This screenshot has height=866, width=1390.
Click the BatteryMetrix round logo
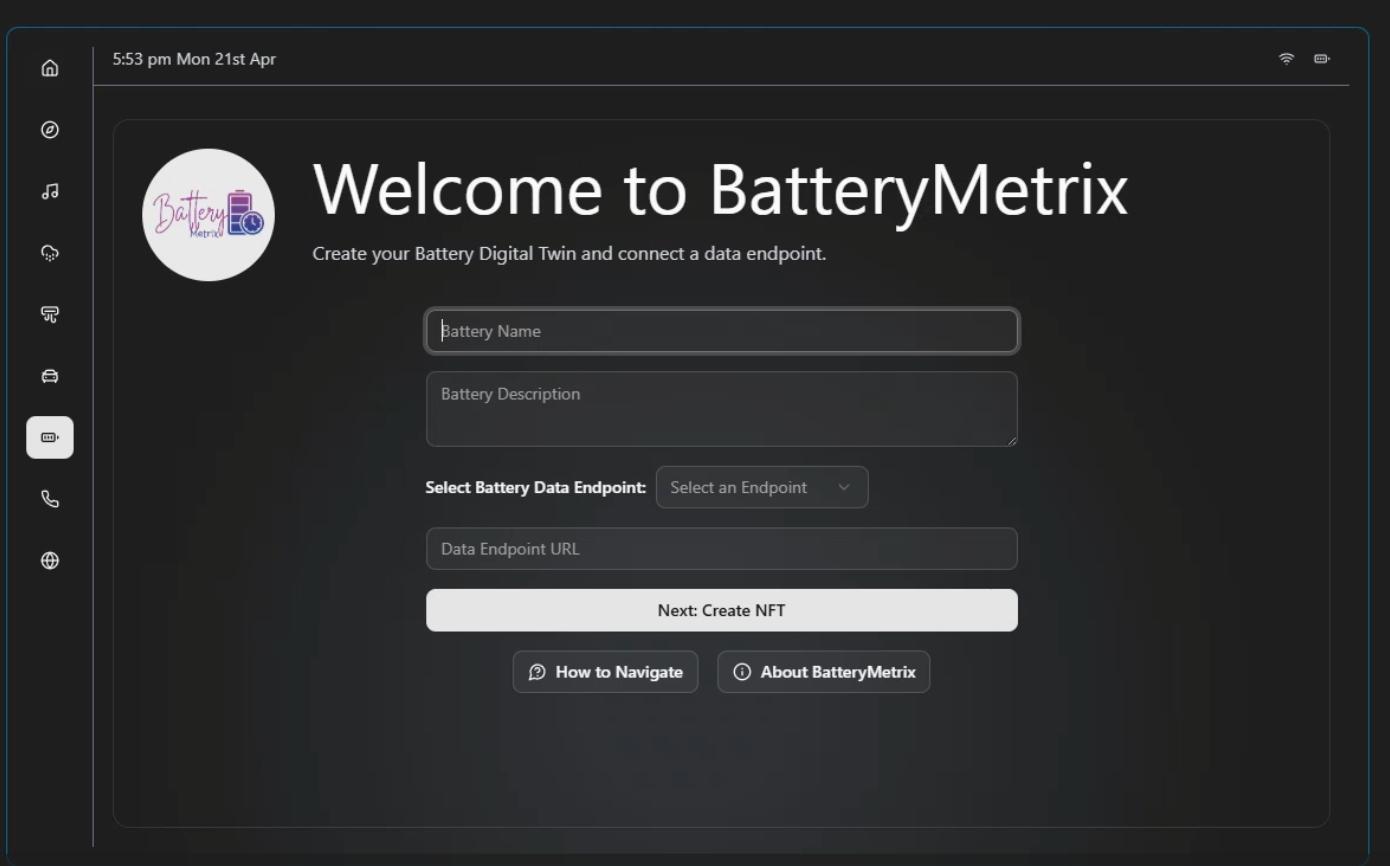(208, 215)
